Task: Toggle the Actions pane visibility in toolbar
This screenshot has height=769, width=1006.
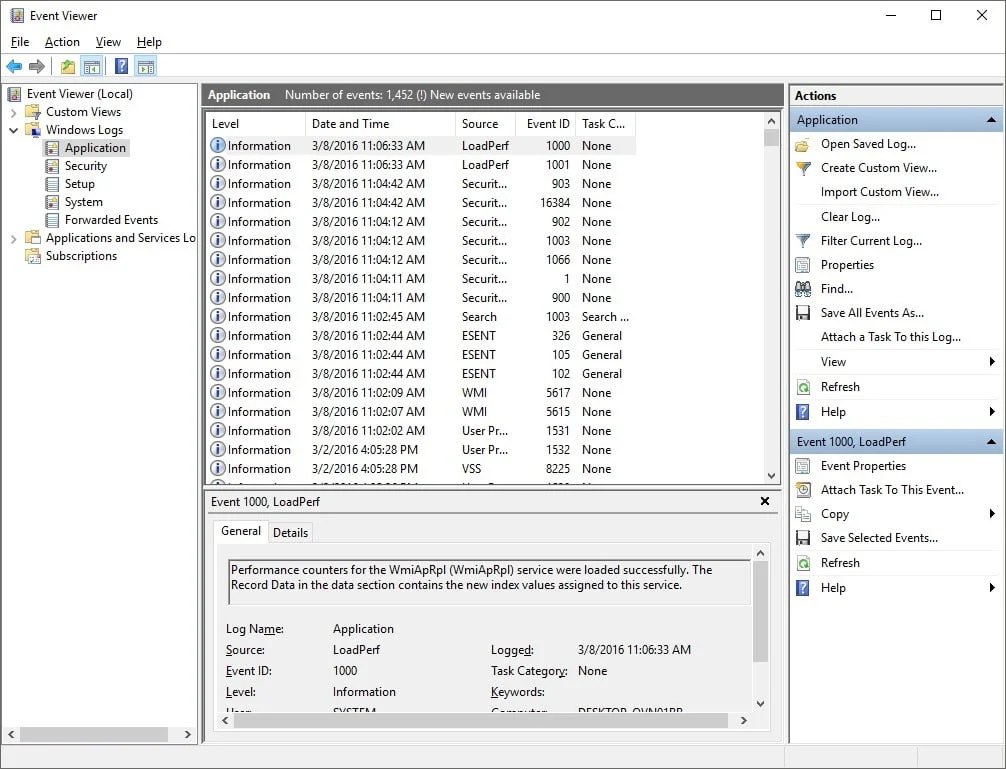Action: click(x=147, y=65)
